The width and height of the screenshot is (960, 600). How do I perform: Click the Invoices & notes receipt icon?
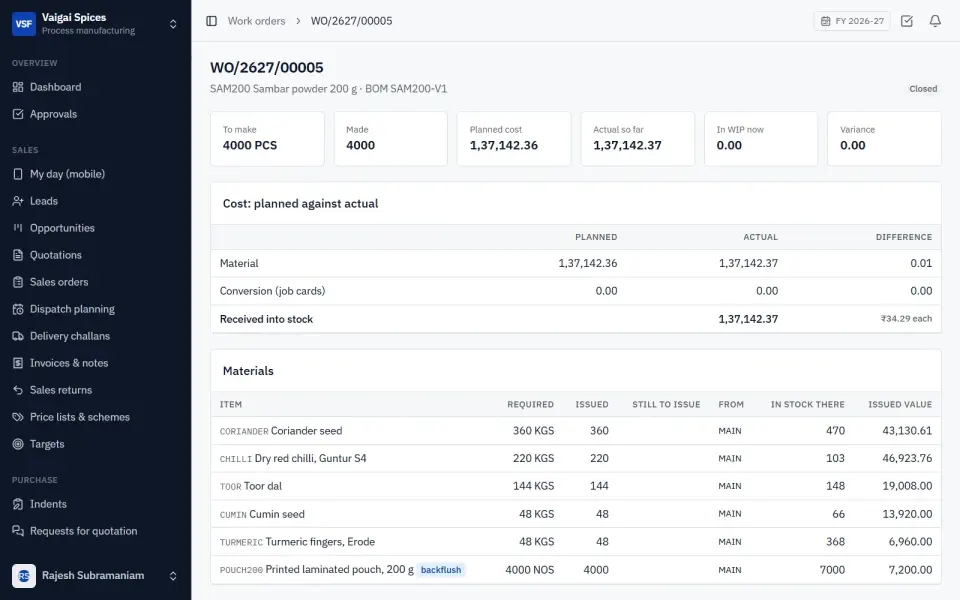pyautogui.click(x=18, y=362)
